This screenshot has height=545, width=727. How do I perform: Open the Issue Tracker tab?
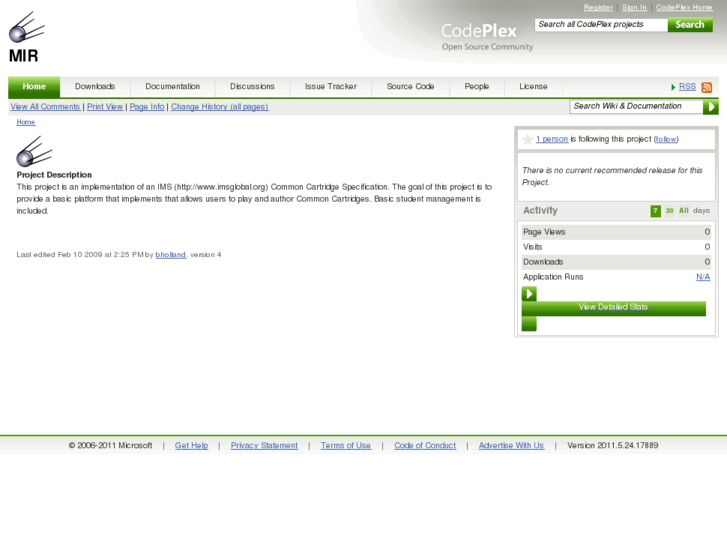click(x=331, y=87)
